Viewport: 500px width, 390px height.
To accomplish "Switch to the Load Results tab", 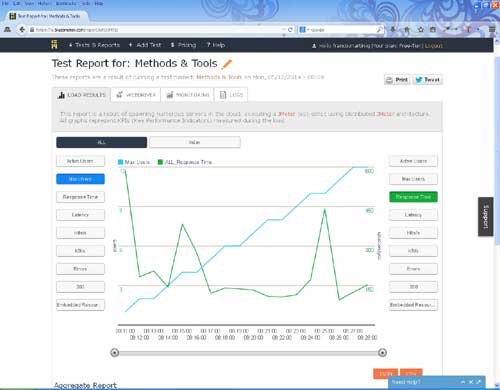I will (x=81, y=95).
